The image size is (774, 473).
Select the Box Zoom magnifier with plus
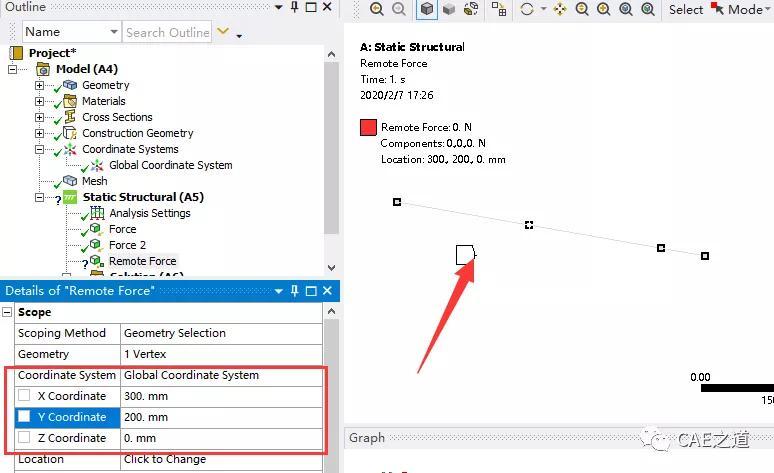[x=604, y=9]
